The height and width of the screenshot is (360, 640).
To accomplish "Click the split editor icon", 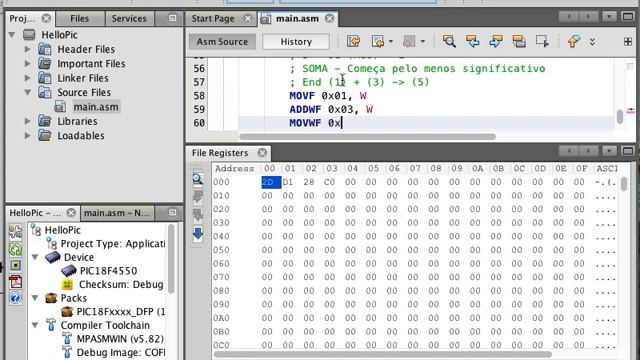I will 628,42.
